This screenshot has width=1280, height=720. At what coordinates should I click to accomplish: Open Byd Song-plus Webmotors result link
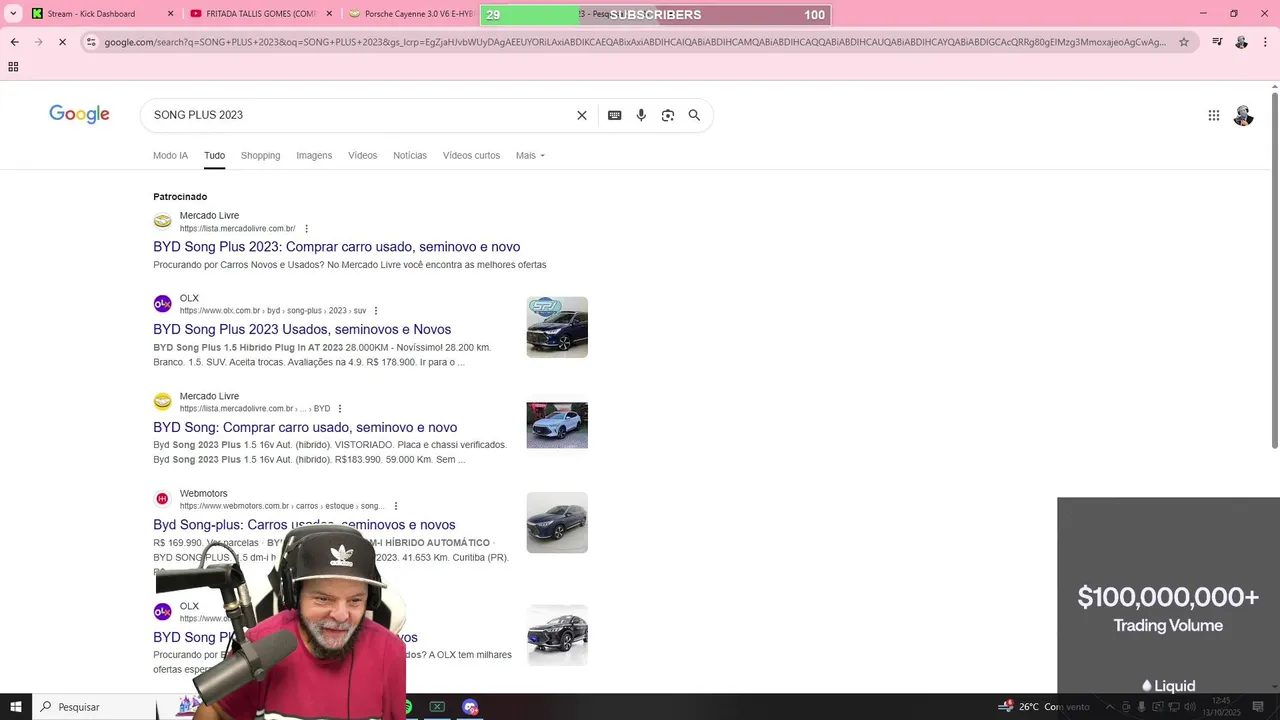(x=304, y=525)
